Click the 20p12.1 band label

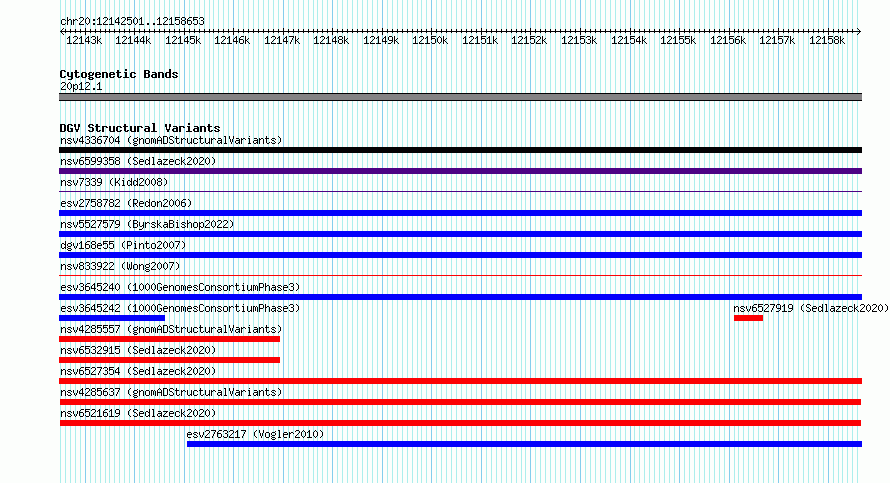(x=81, y=86)
